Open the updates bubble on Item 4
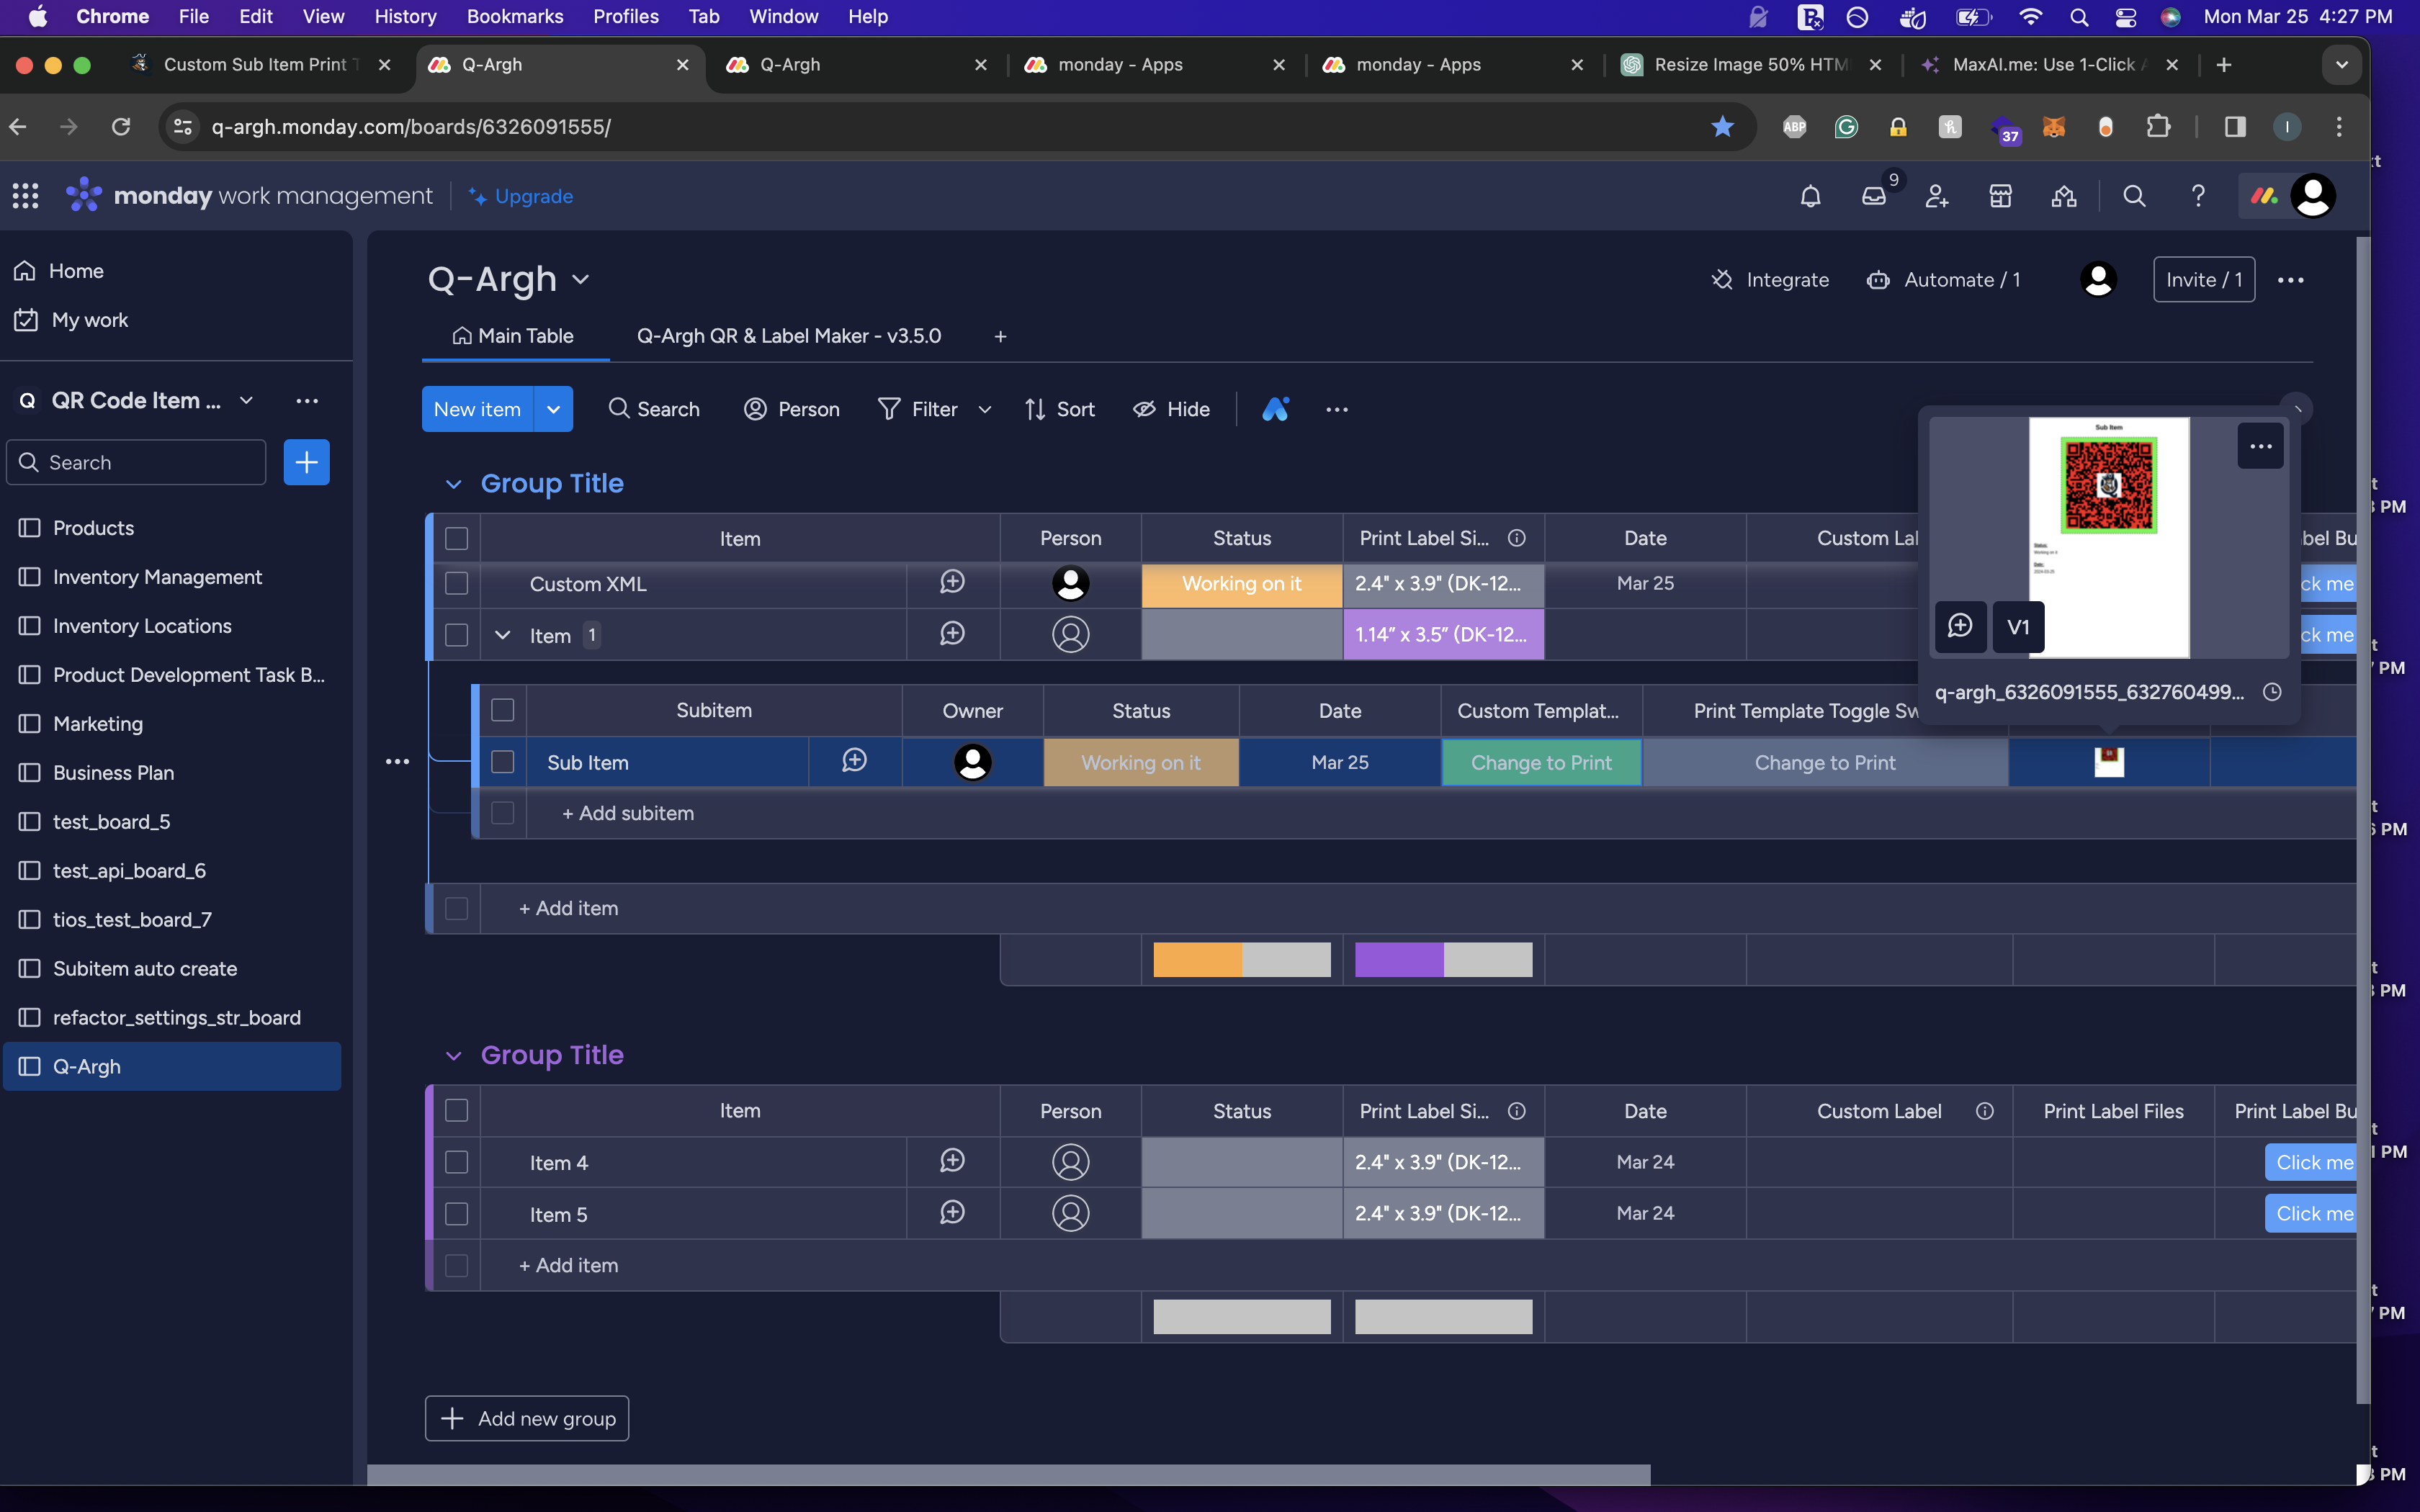Viewport: 2420px width, 1512px height. 952,1161
